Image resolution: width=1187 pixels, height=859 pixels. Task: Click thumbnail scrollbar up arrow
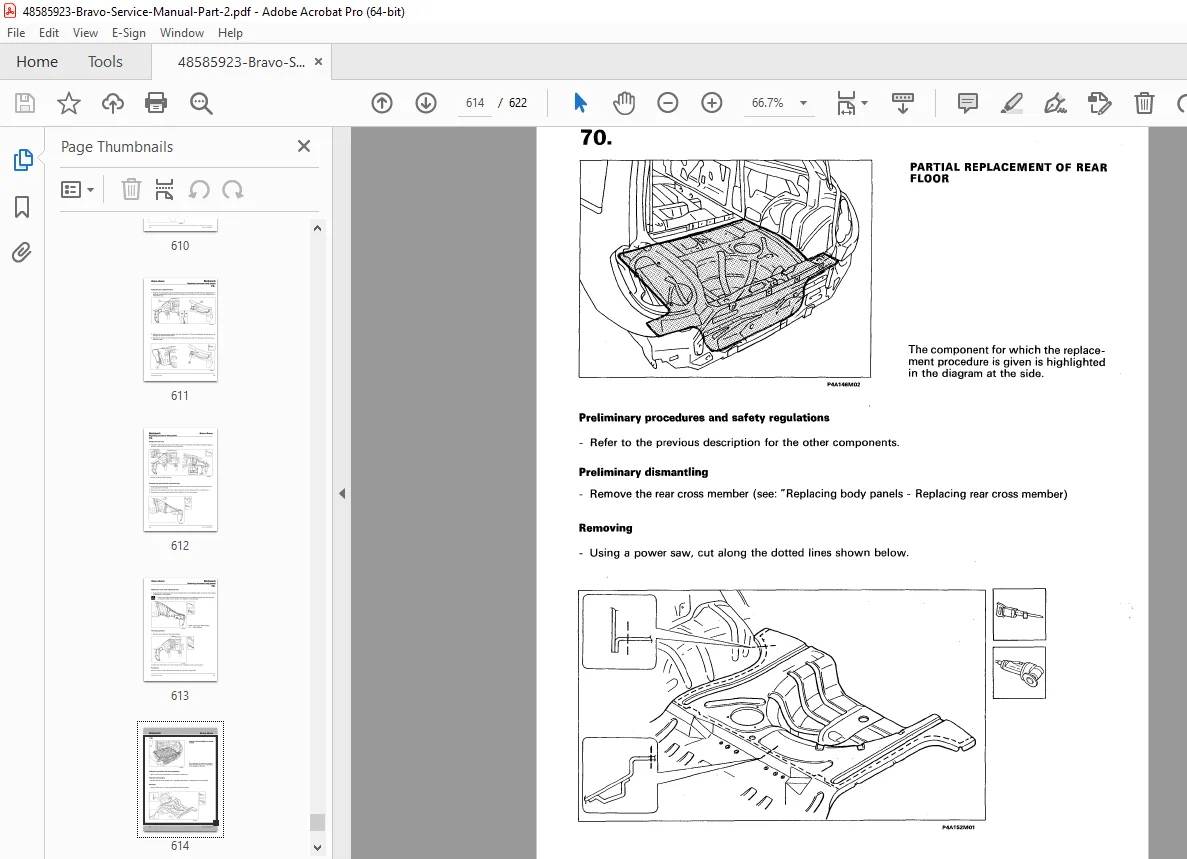[317, 228]
